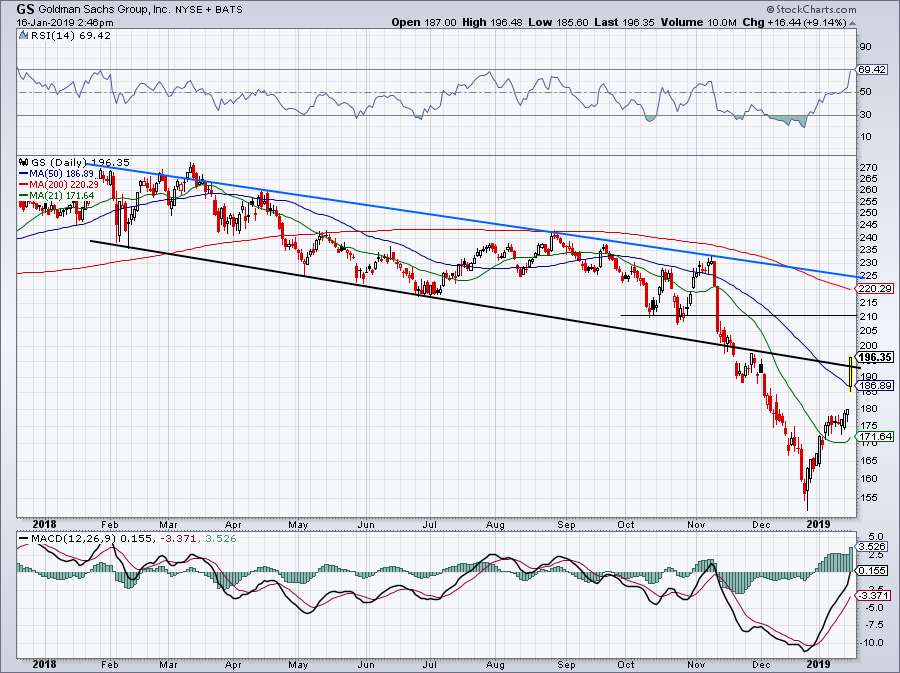Click the Dec label on bottom MACD axis
This screenshot has height=673, width=900.
coord(761,665)
